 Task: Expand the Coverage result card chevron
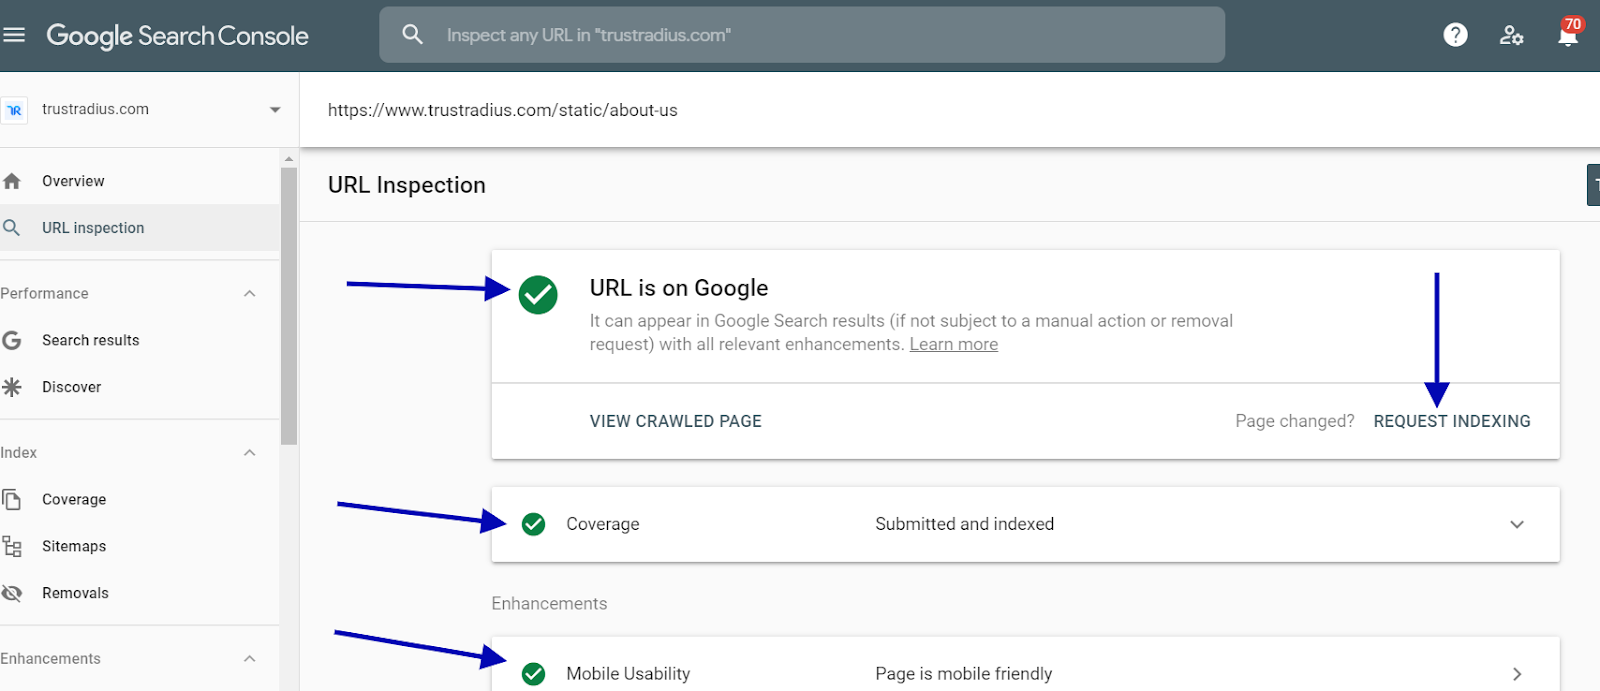[1517, 524]
